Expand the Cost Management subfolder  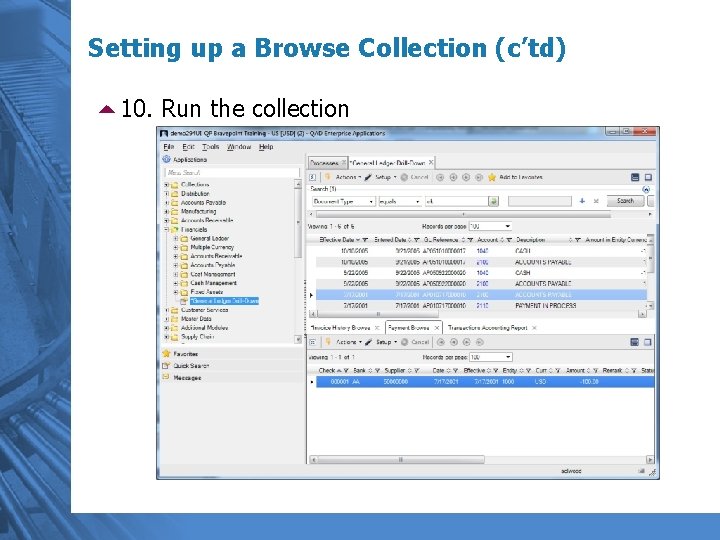click(176, 274)
